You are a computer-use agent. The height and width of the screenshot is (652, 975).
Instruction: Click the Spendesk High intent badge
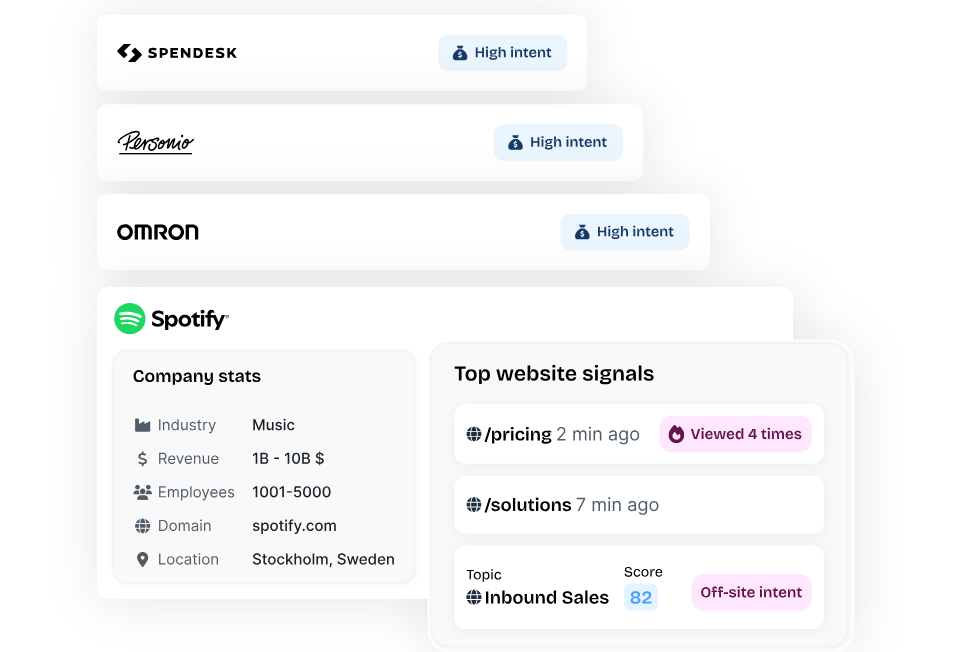pyautogui.click(x=502, y=53)
